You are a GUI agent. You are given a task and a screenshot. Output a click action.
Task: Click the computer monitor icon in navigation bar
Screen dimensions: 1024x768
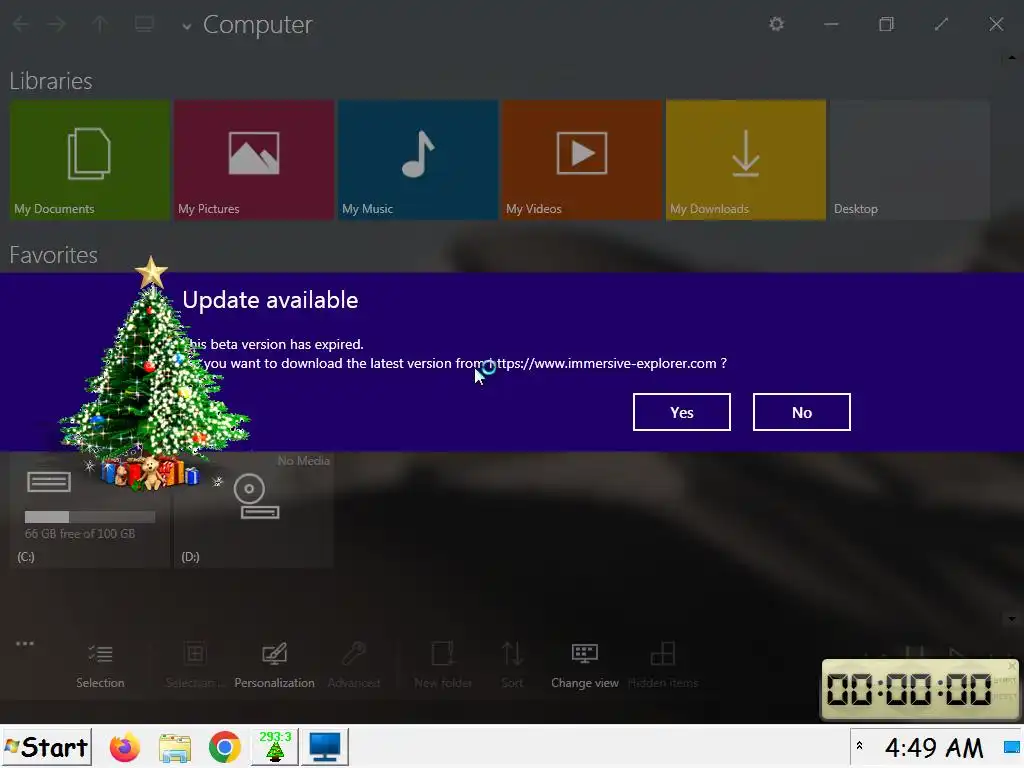pos(144,25)
